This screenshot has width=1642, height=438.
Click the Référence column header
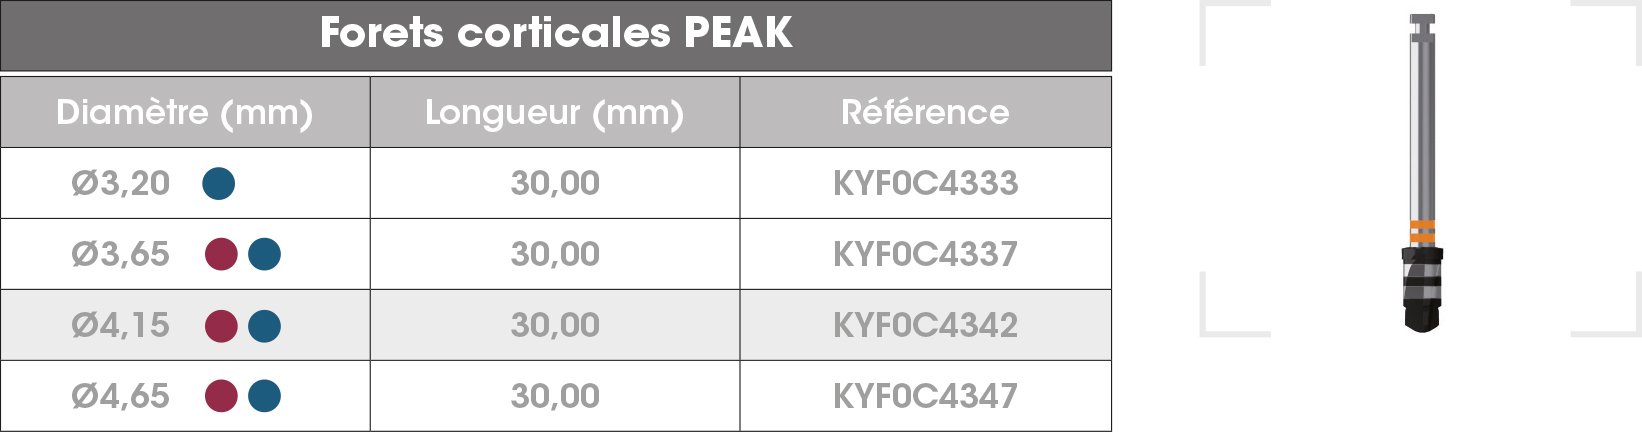coord(926,112)
